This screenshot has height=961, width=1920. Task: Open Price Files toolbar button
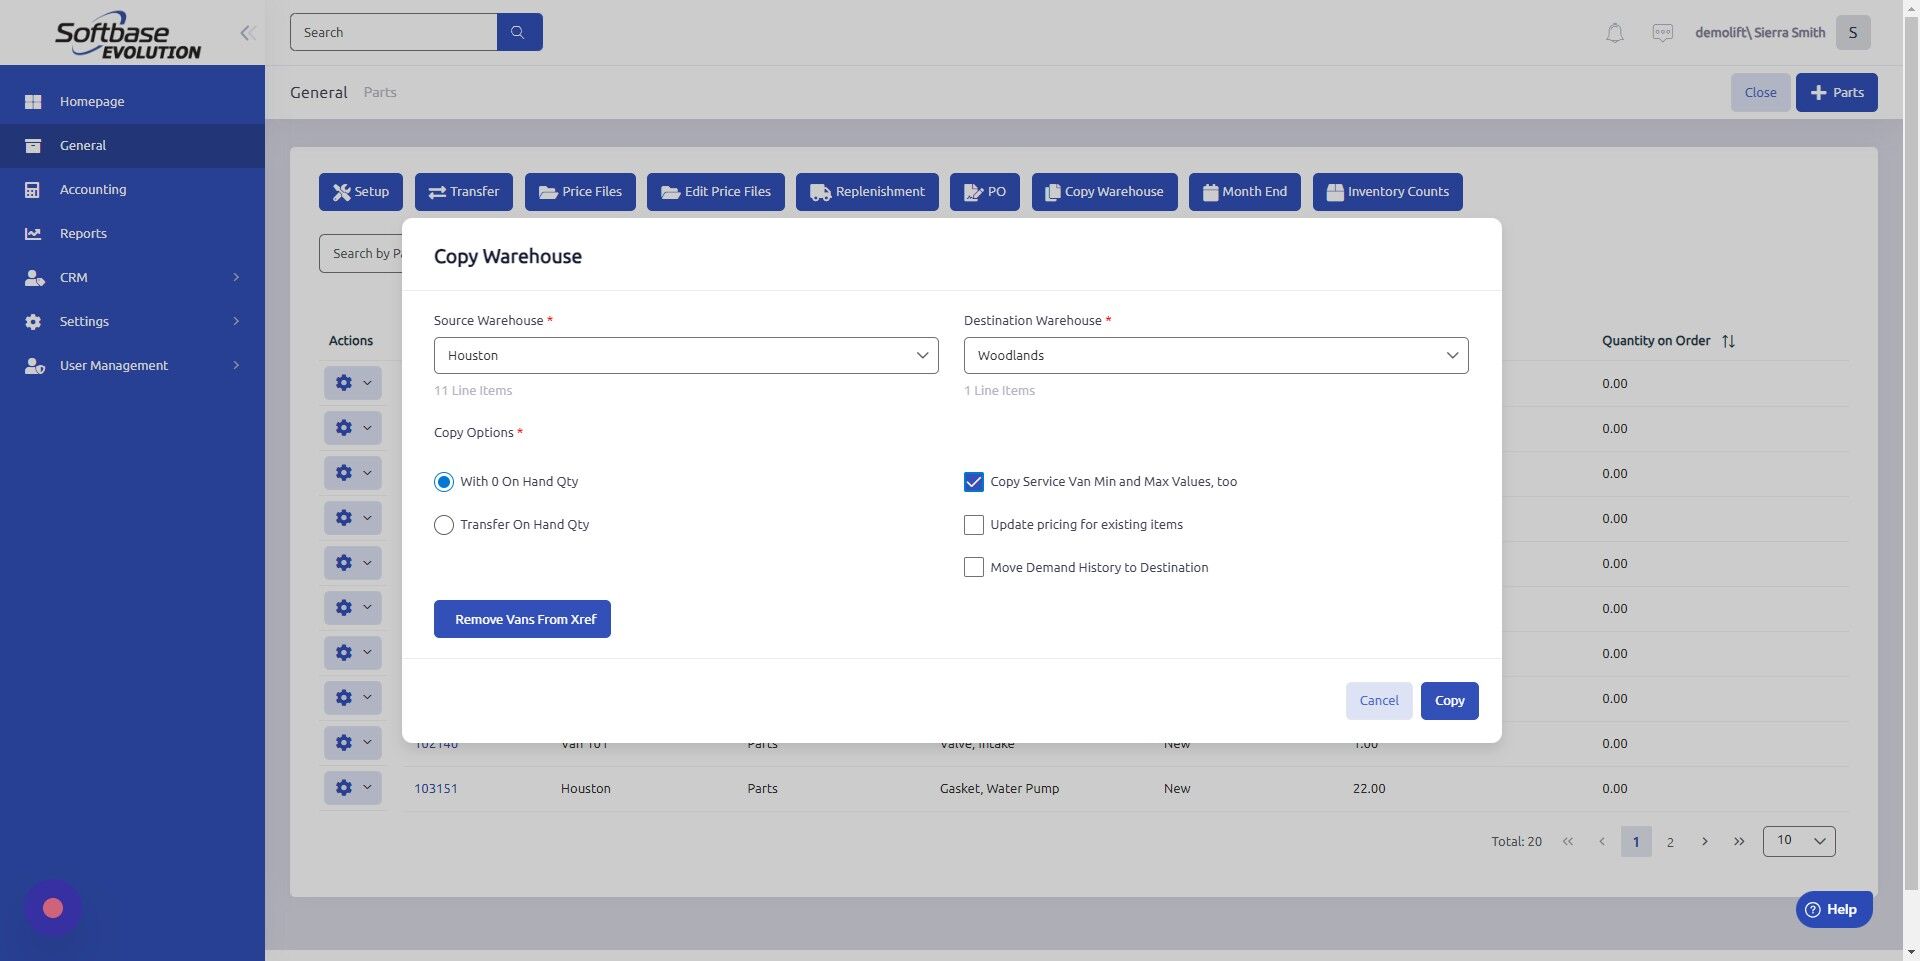(x=580, y=192)
